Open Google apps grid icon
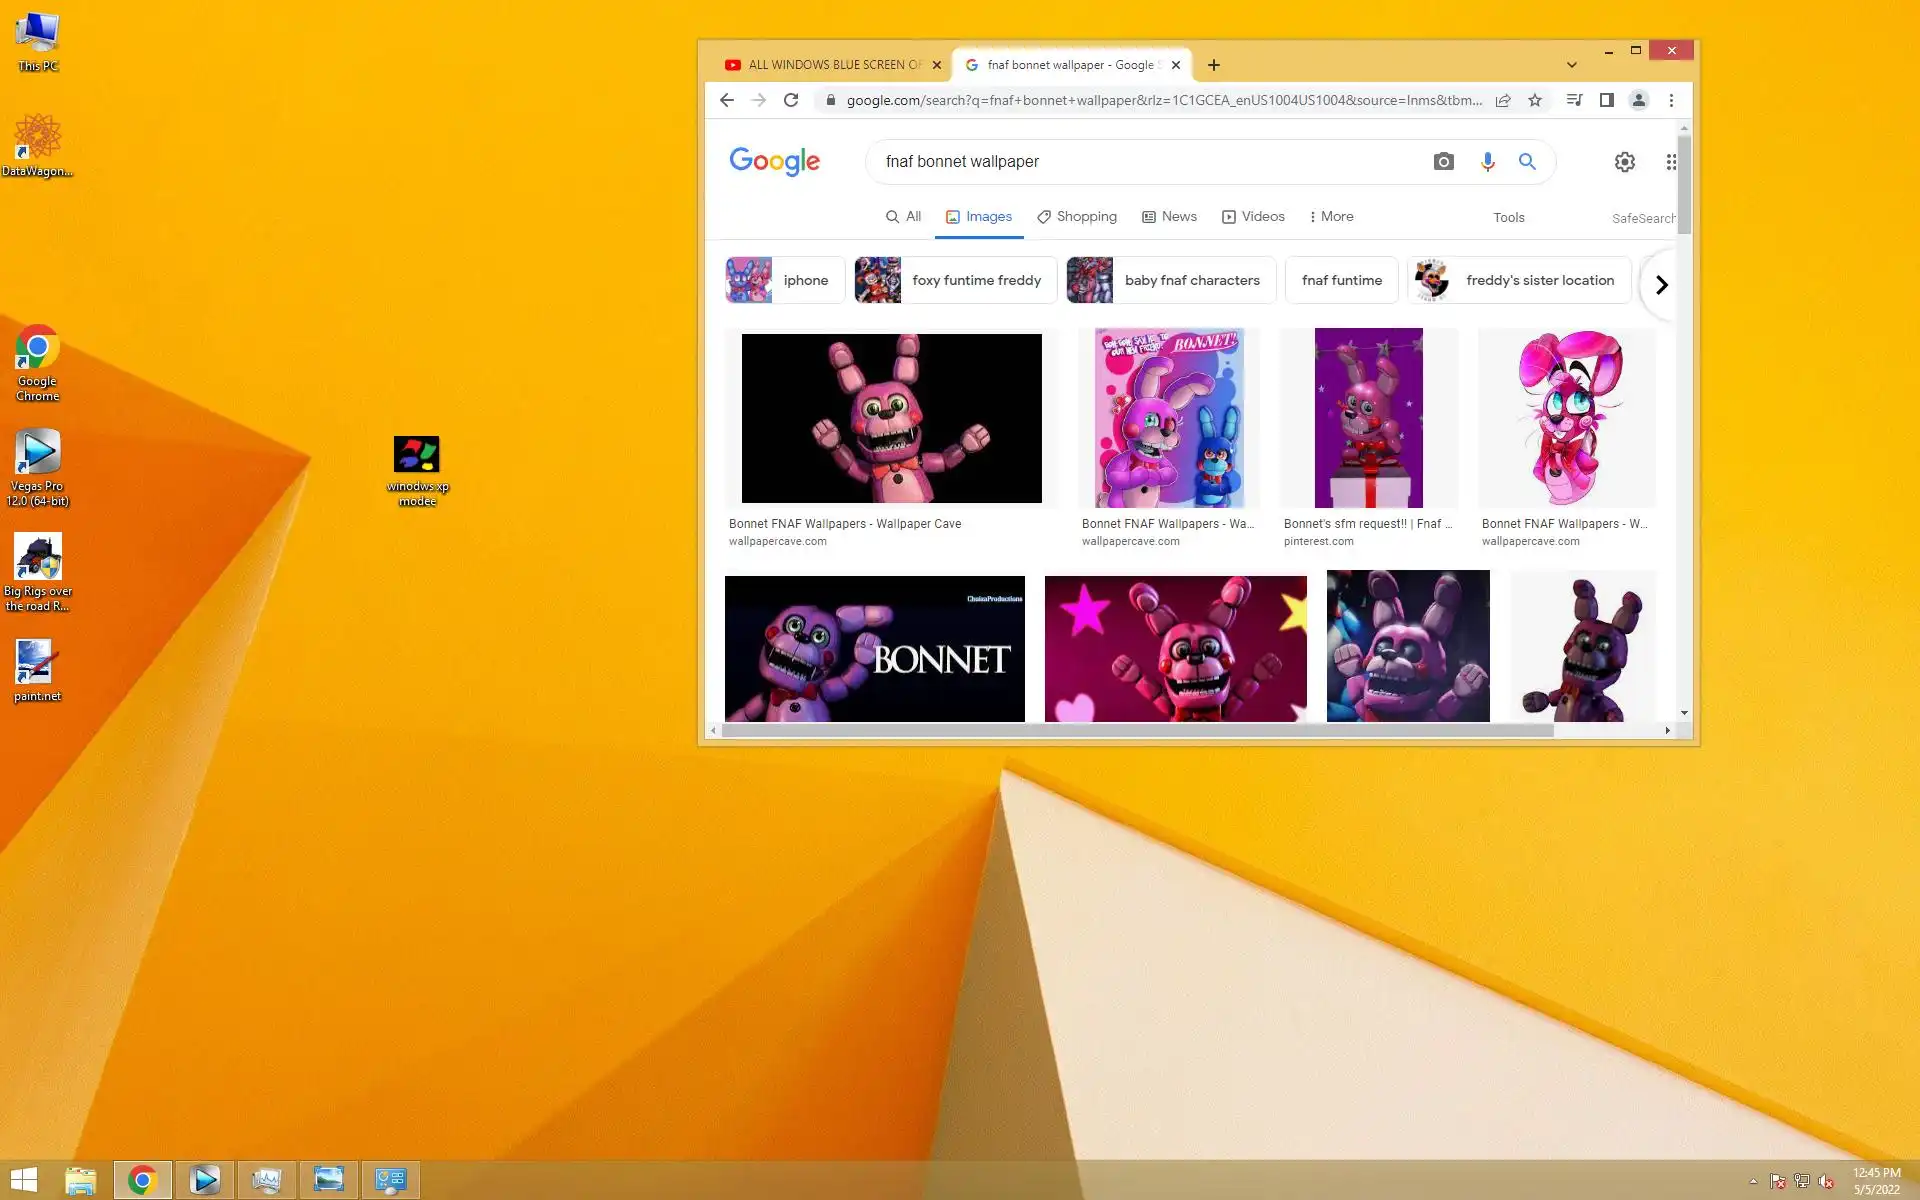1920x1200 pixels. click(1670, 162)
